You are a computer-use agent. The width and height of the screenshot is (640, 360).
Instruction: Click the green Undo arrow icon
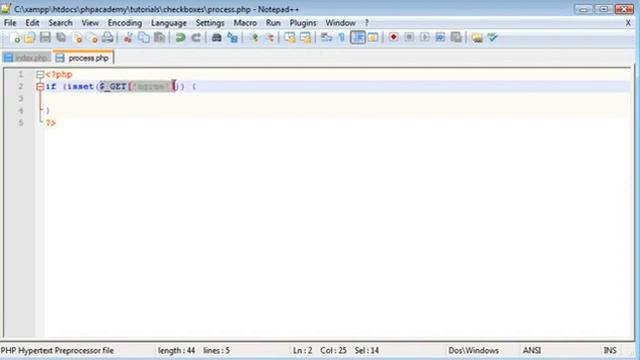tap(180, 38)
